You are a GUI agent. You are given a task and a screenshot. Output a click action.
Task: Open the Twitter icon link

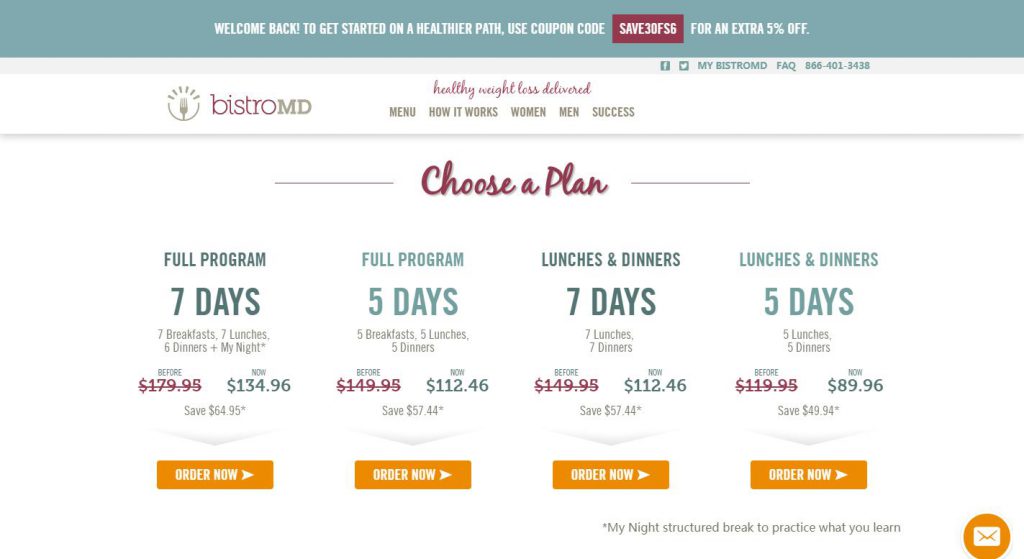(683, 66)
